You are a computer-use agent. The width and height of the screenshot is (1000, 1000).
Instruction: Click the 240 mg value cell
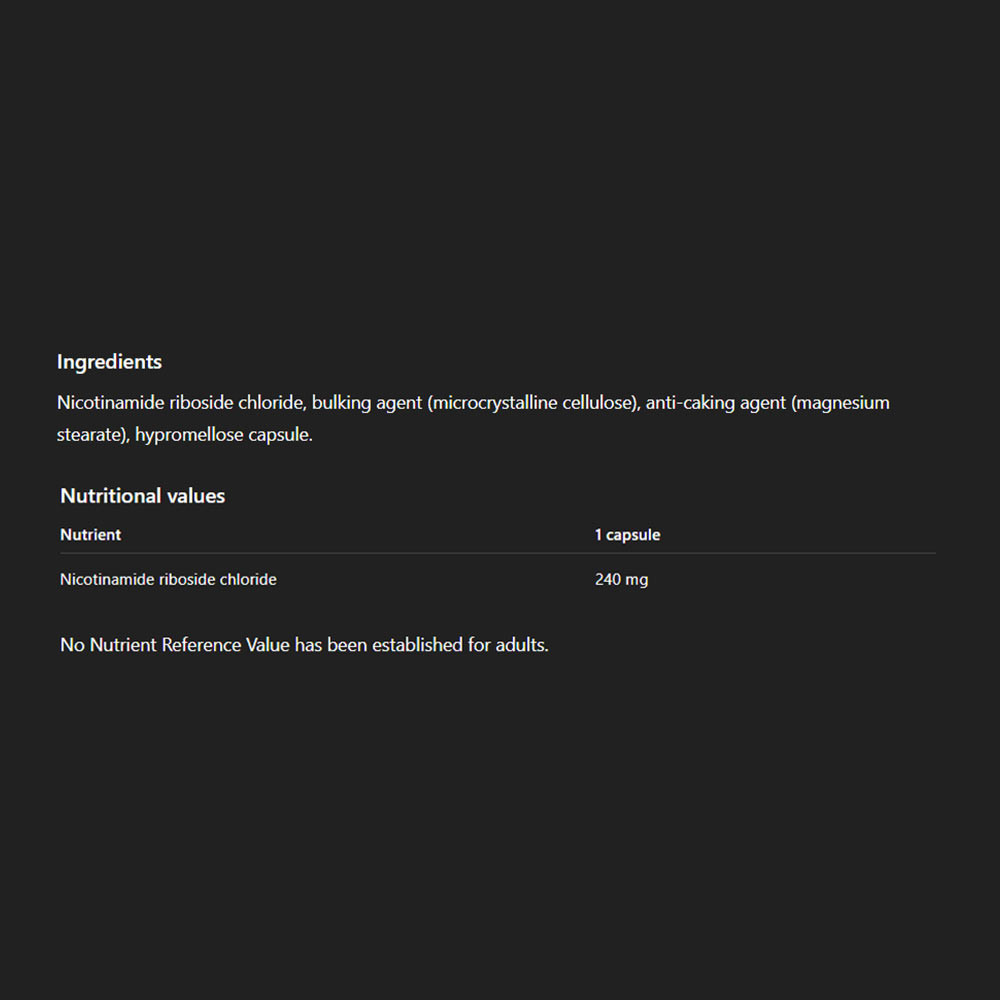coord(621,579)
